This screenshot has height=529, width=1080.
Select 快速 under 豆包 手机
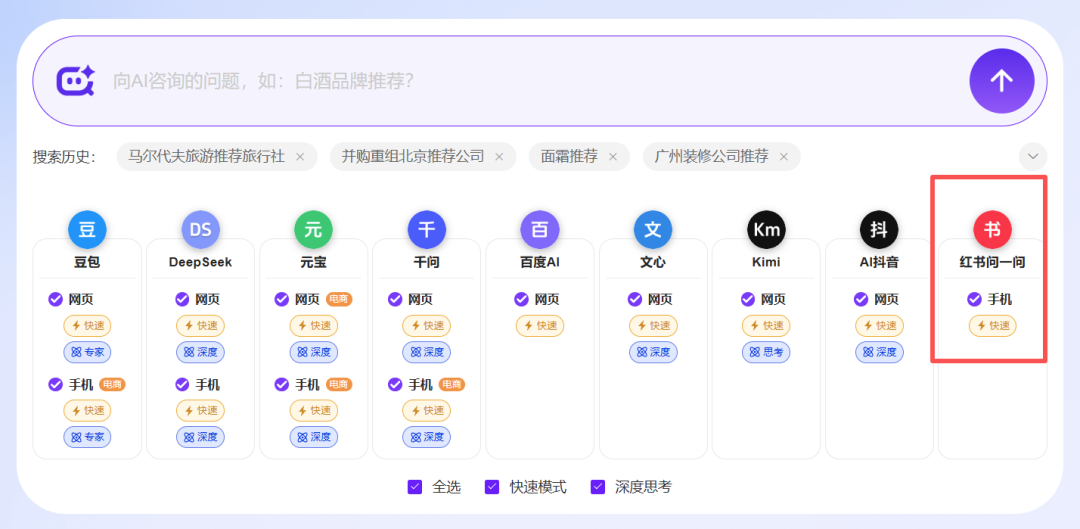pos(87,411)
